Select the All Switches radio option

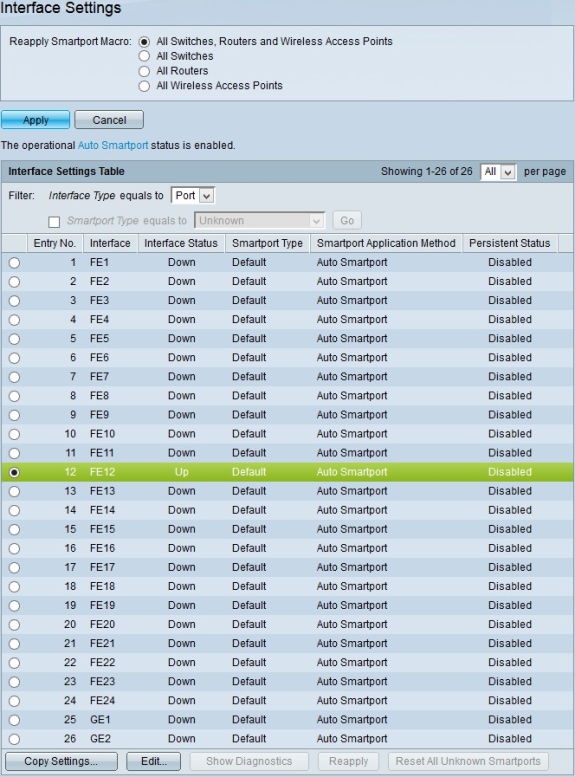point(144,56)
